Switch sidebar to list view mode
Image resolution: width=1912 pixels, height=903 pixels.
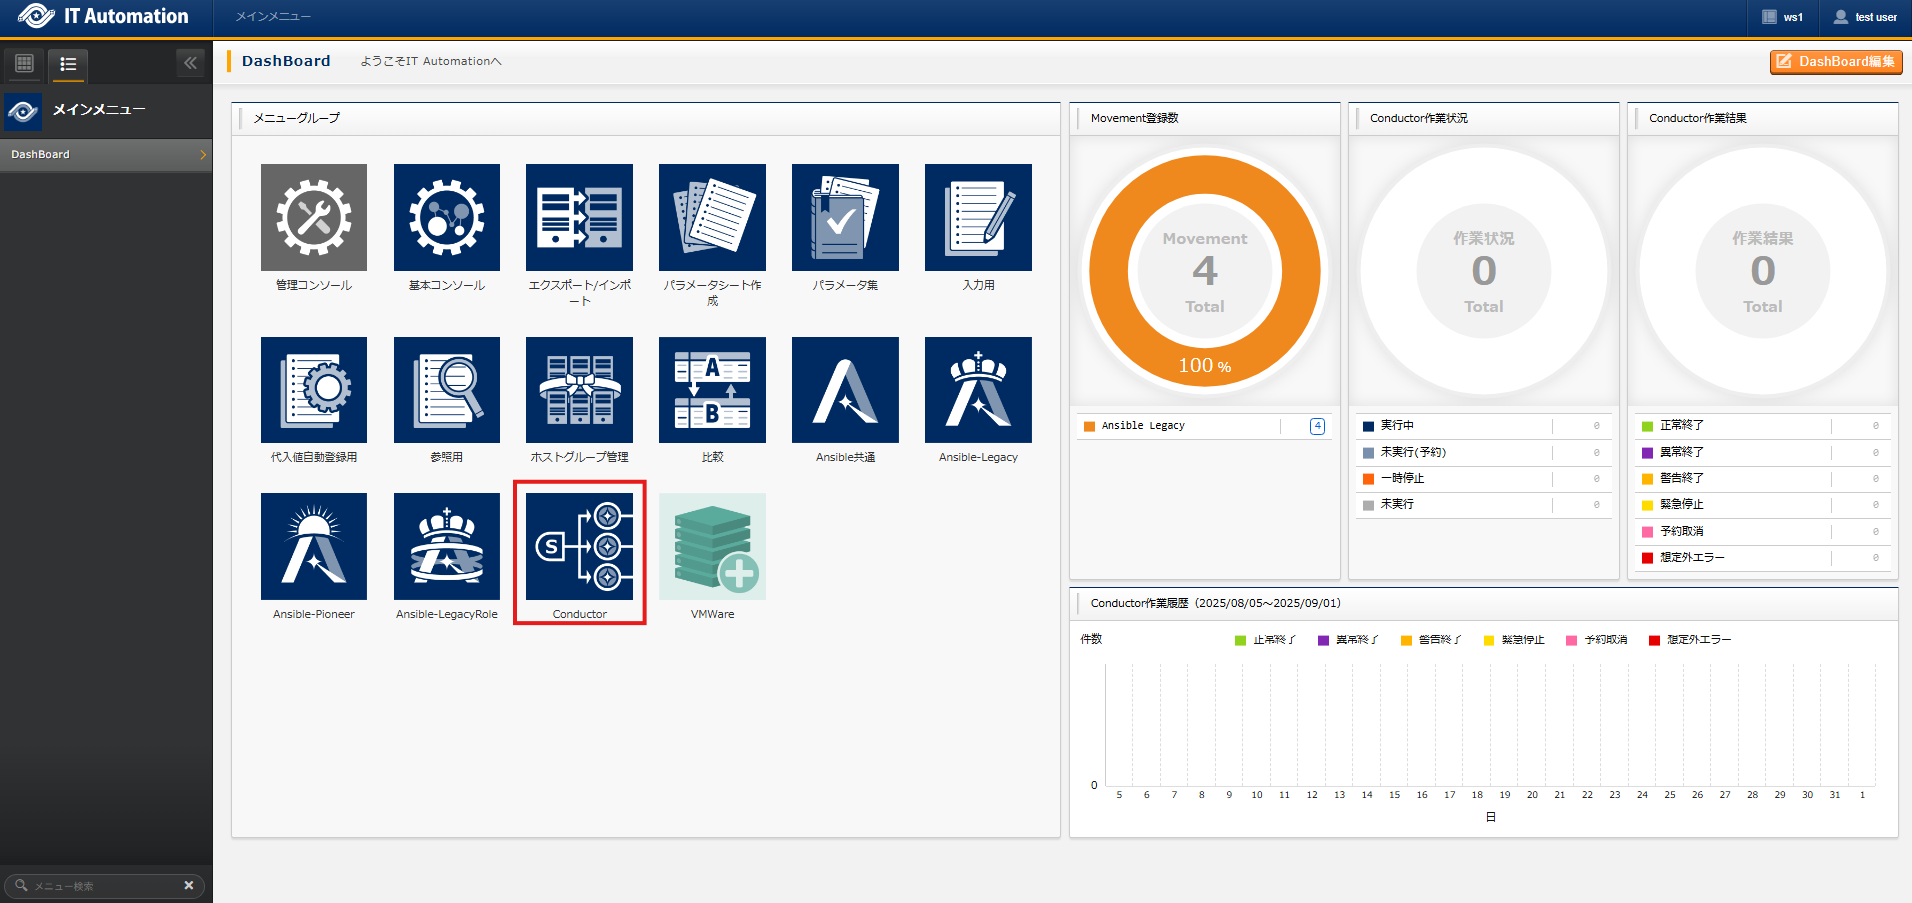point(68,64)
